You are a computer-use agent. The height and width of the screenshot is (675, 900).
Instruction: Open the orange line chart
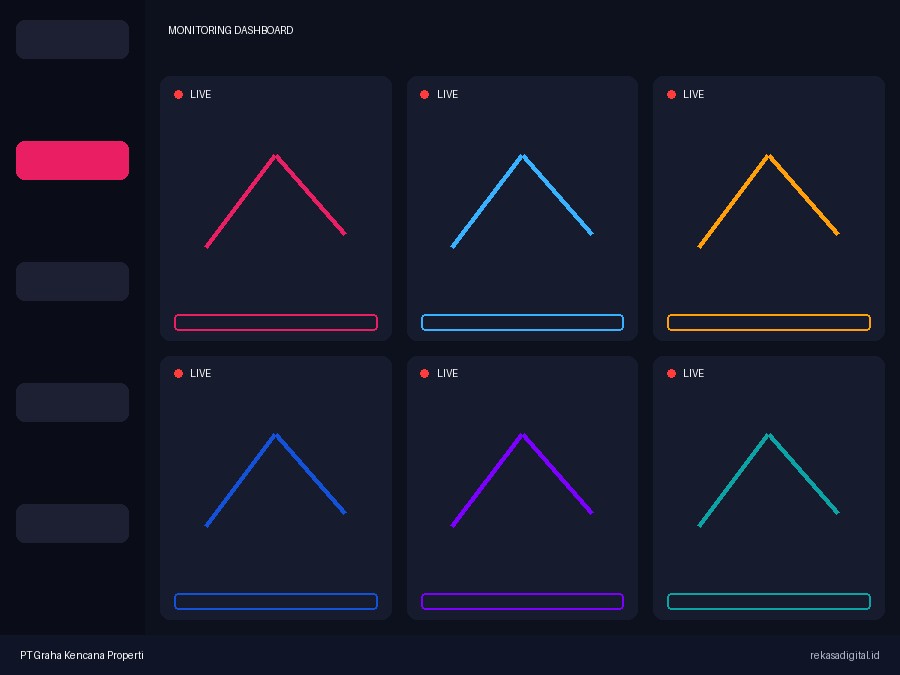tap(769, 201)
